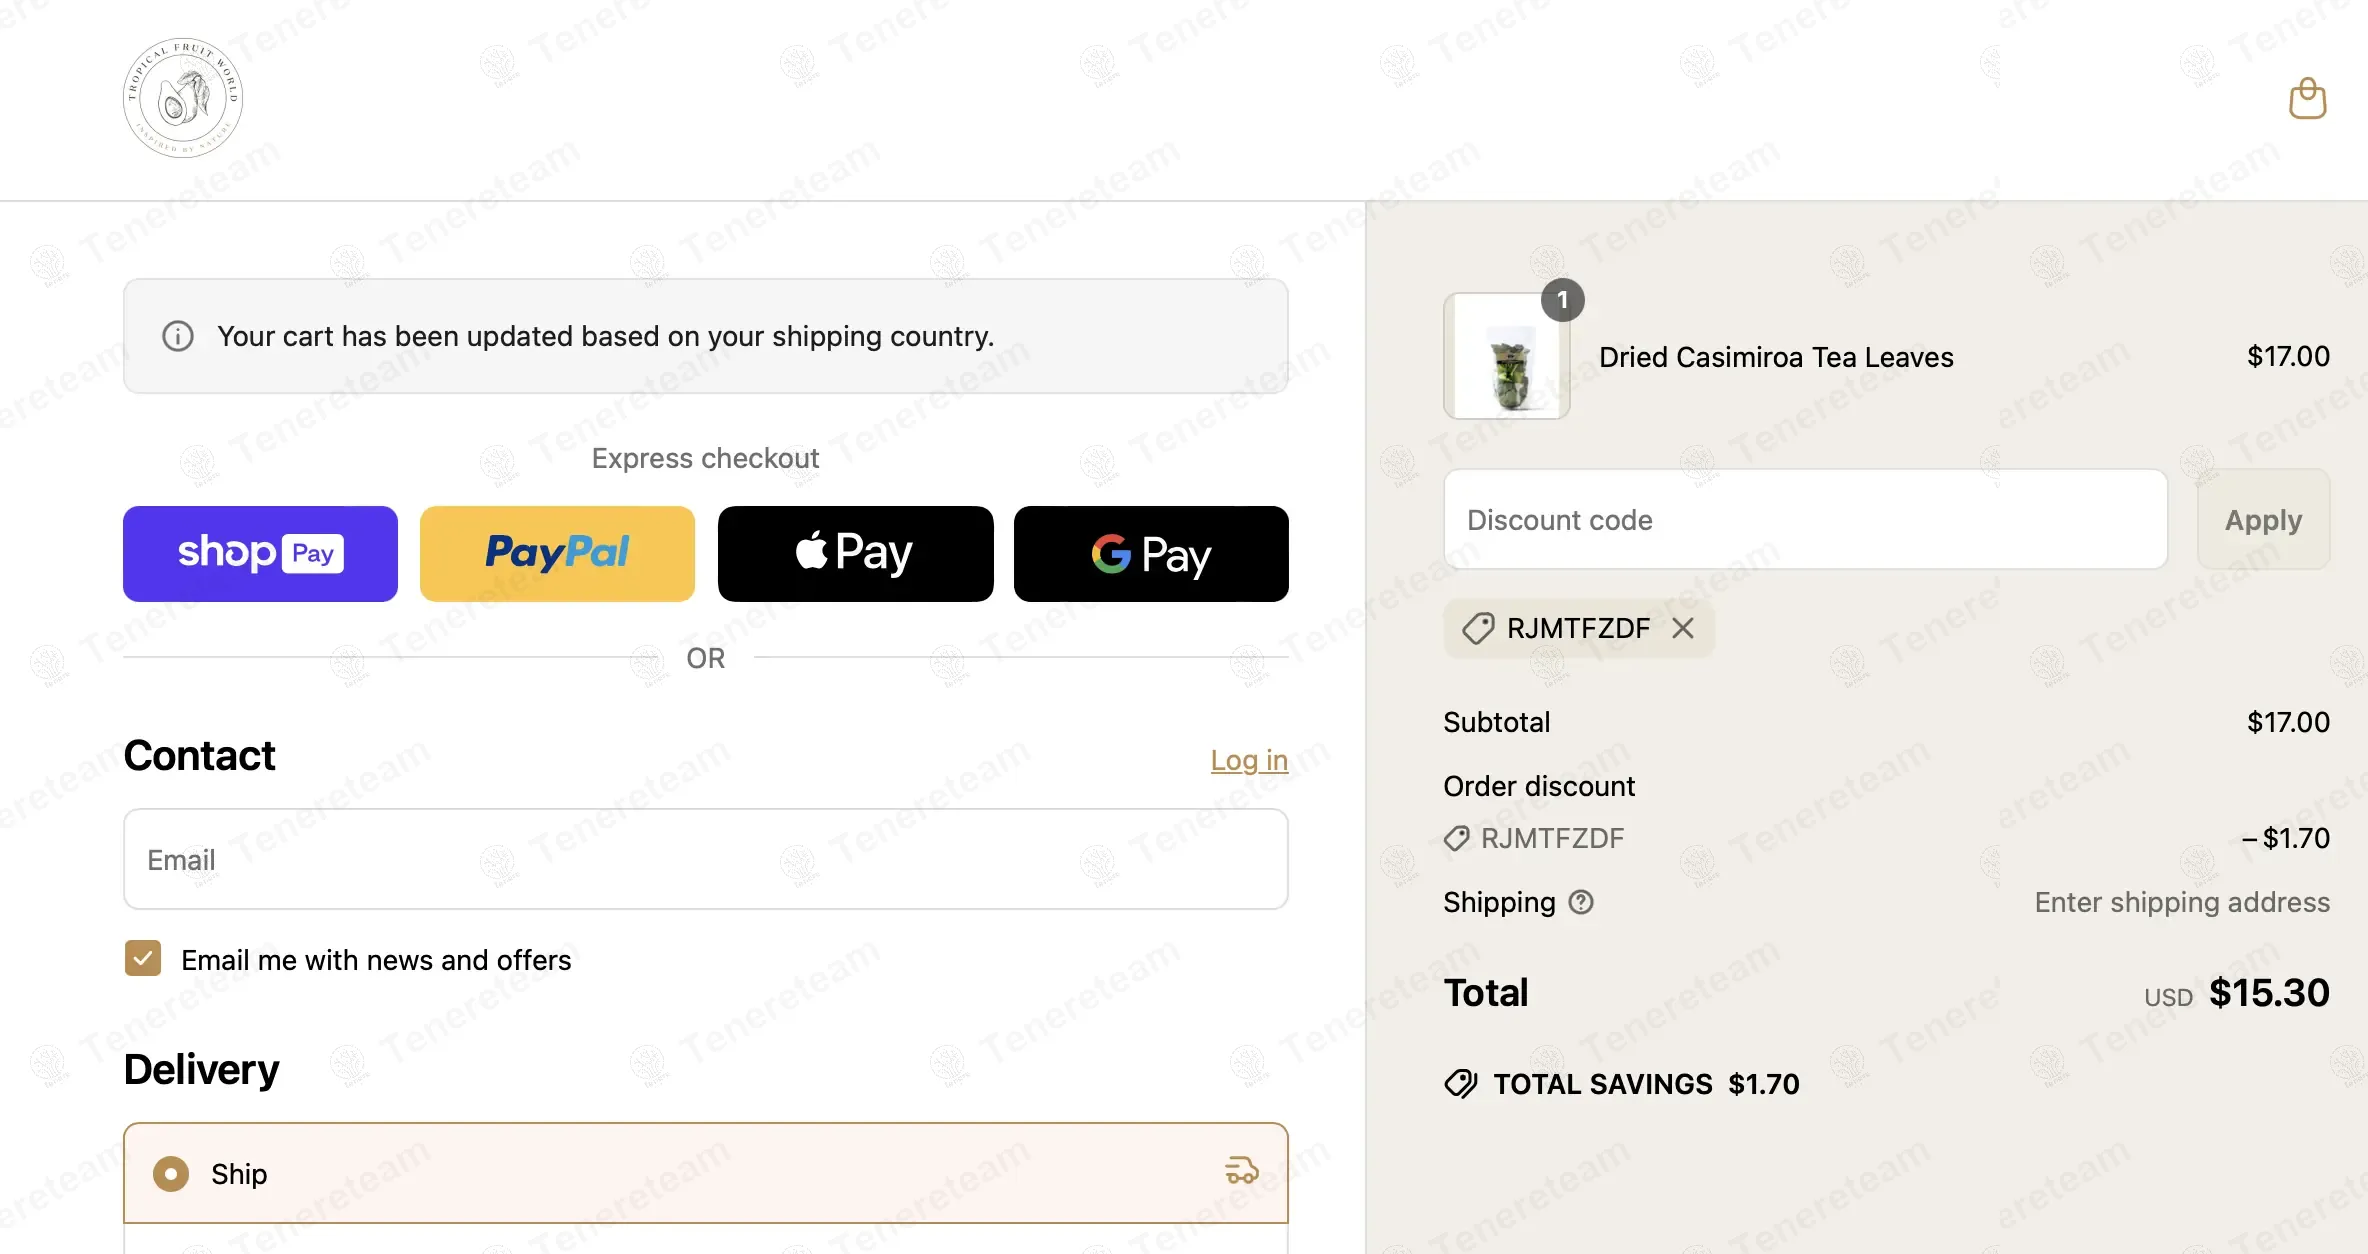This screenshot has width=2368, height=1254.
Task: Choose Google Pay express checkout
Action: pyautogui.click(x=1151, y=553)
